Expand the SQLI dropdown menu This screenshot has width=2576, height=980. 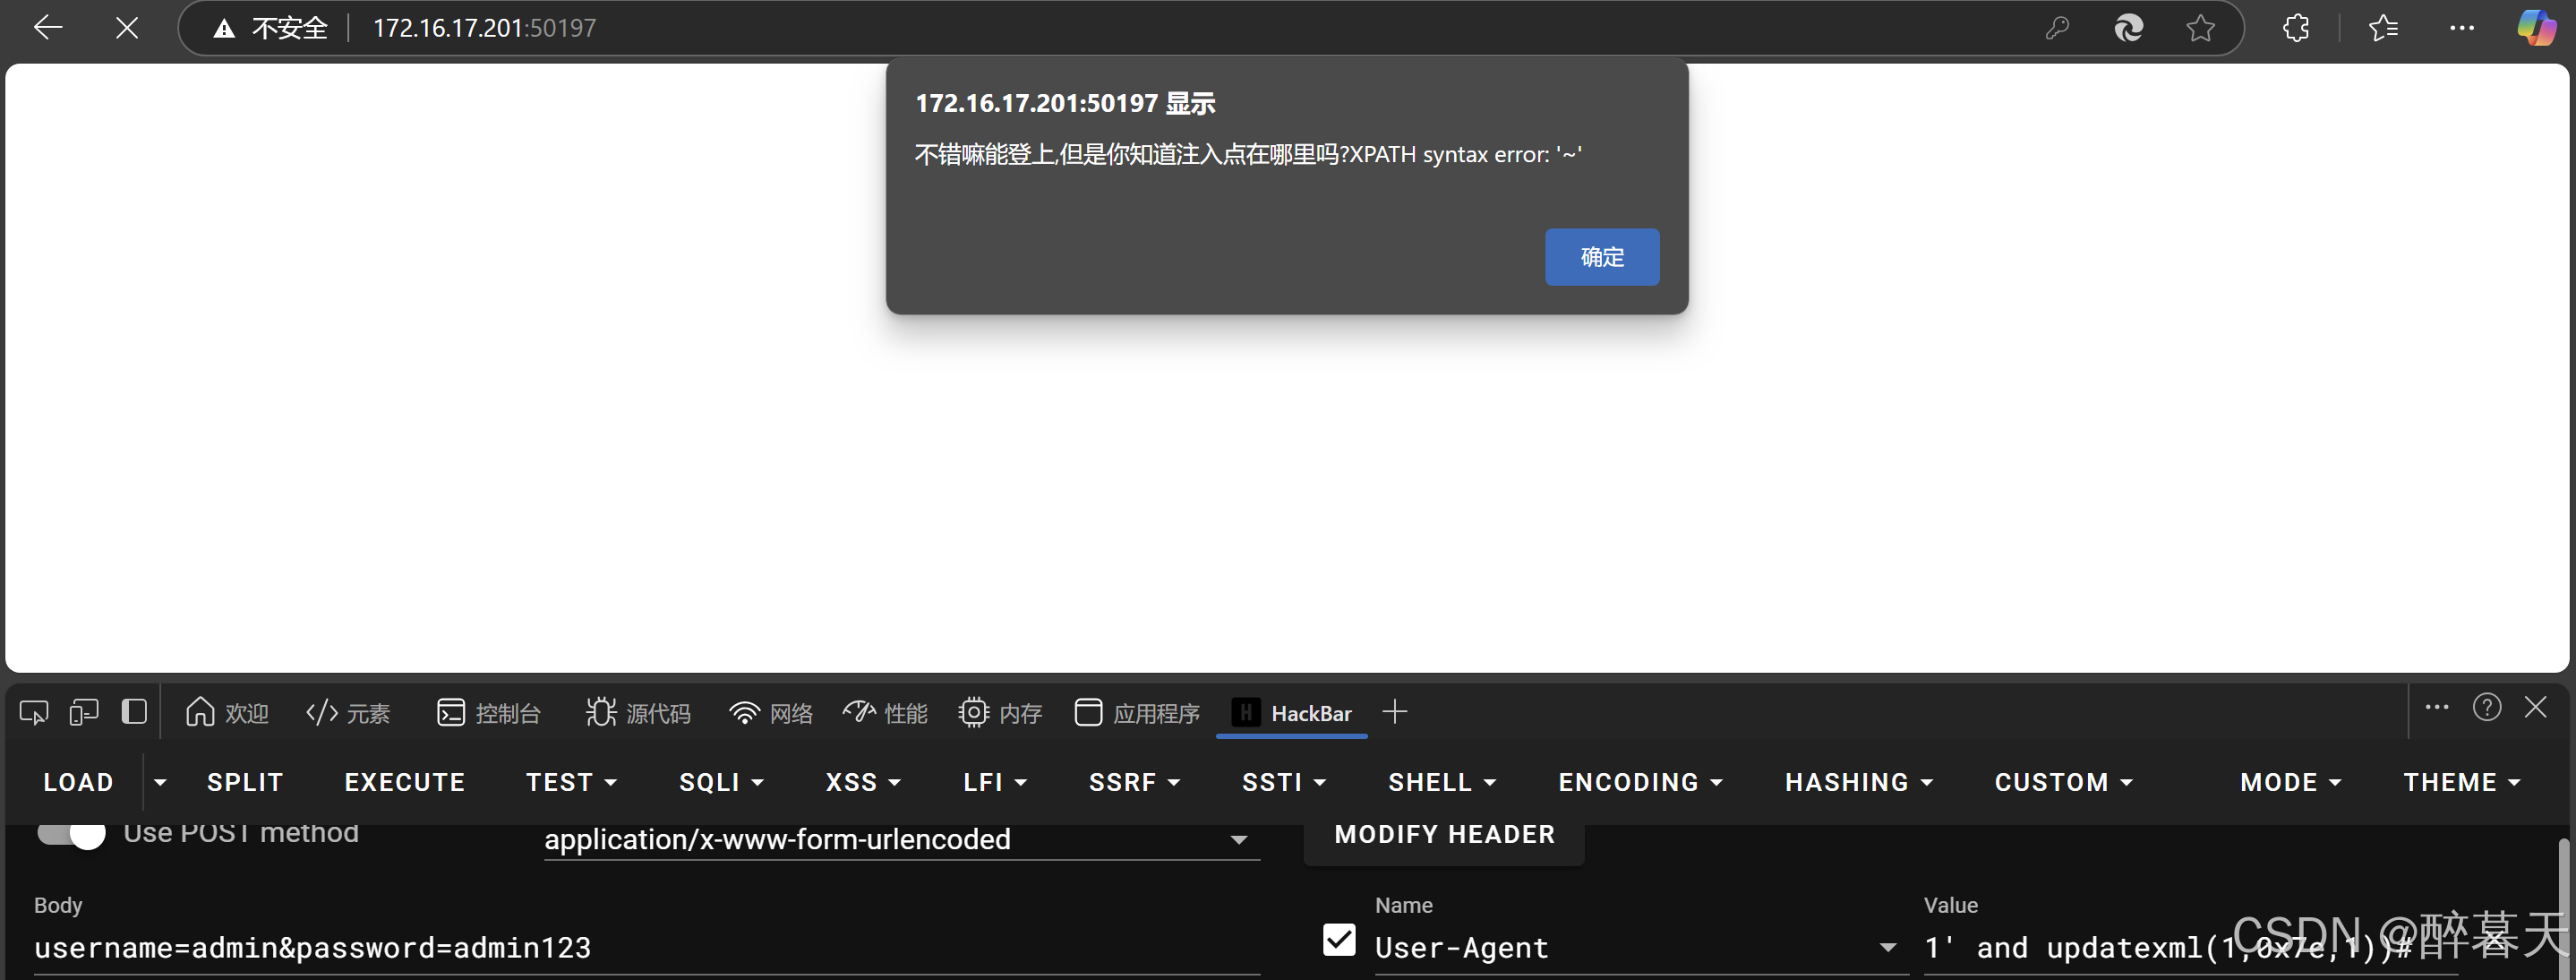[720, 782]
